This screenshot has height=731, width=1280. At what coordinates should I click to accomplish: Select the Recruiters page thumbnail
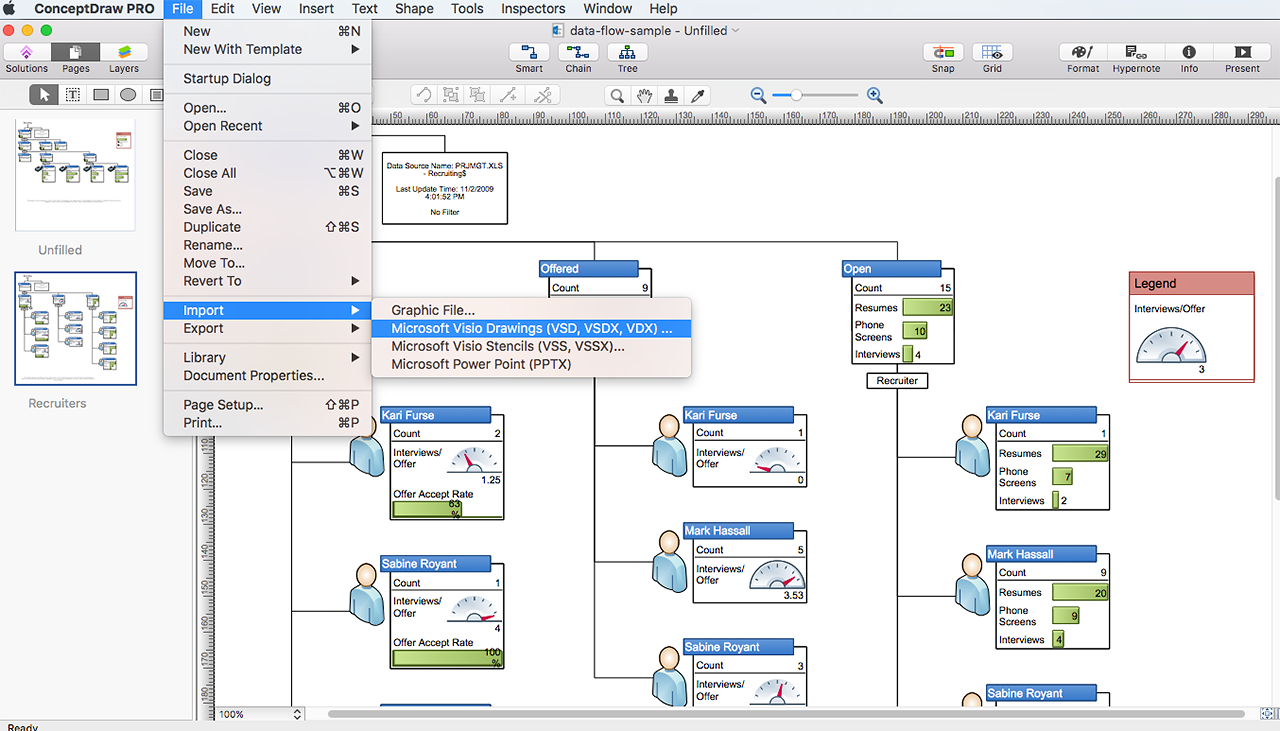[76, 329]
